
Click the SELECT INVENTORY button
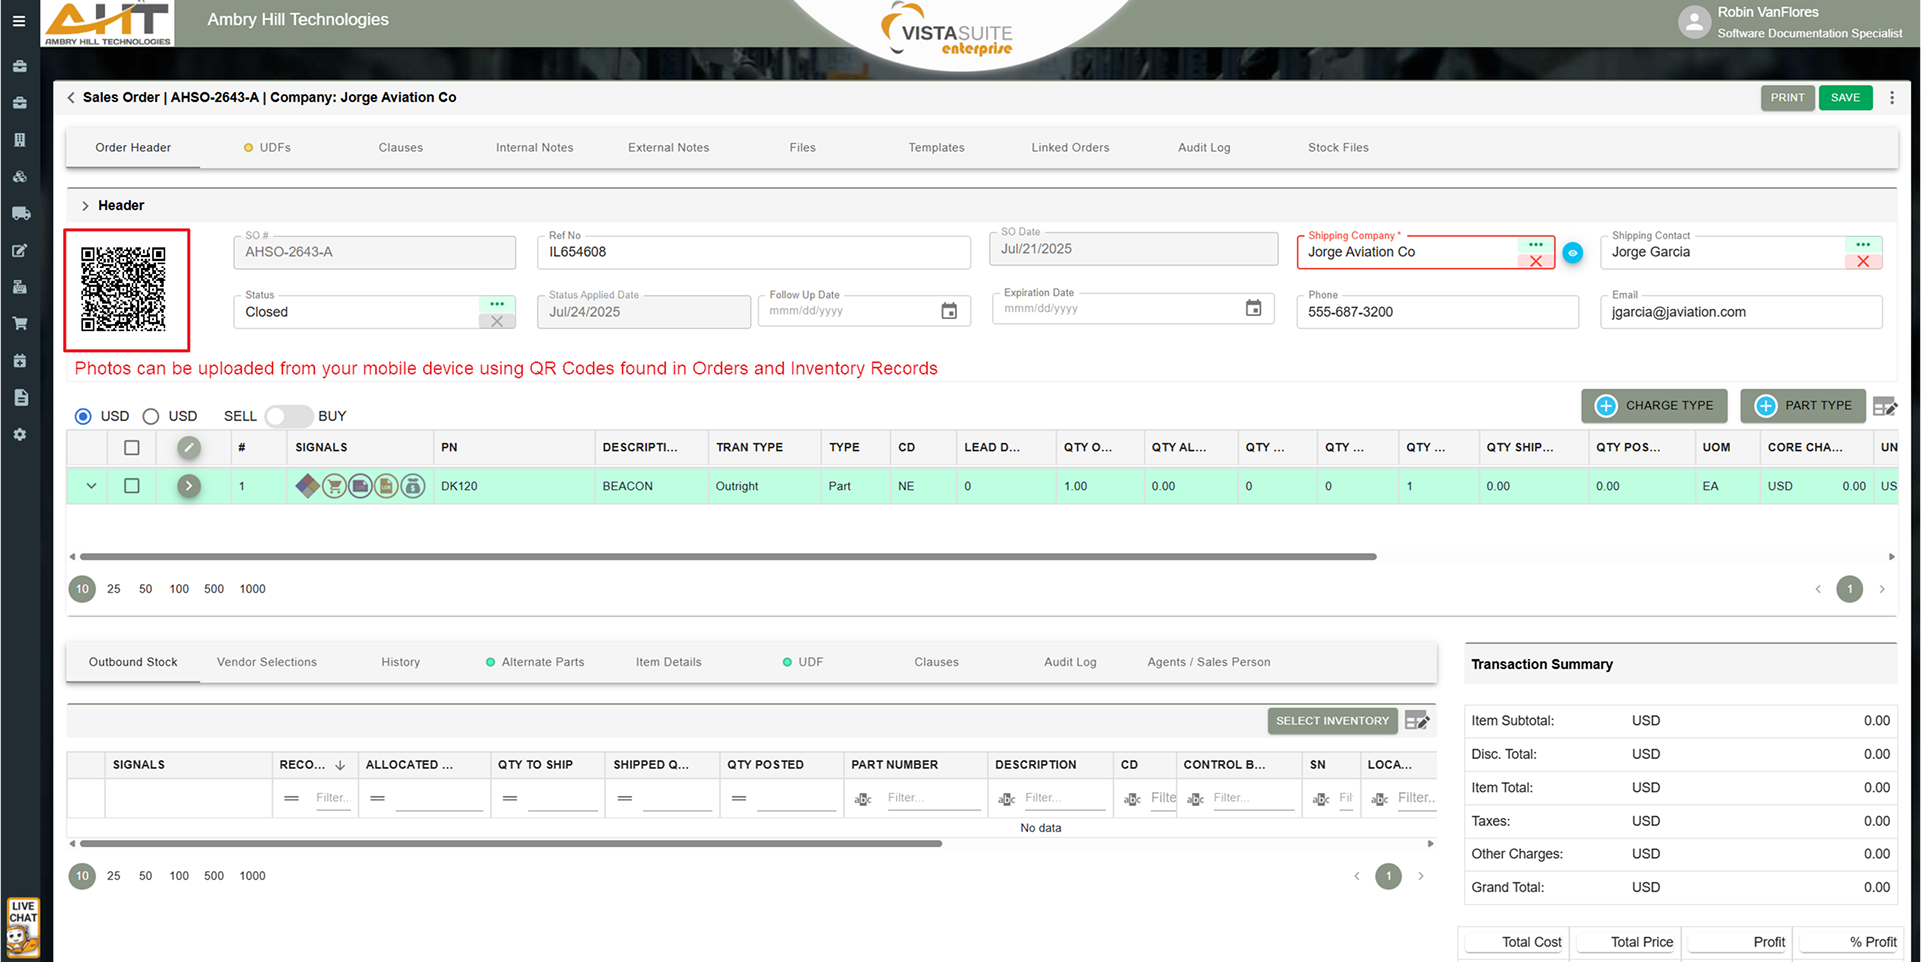(x=1331, y=721)
